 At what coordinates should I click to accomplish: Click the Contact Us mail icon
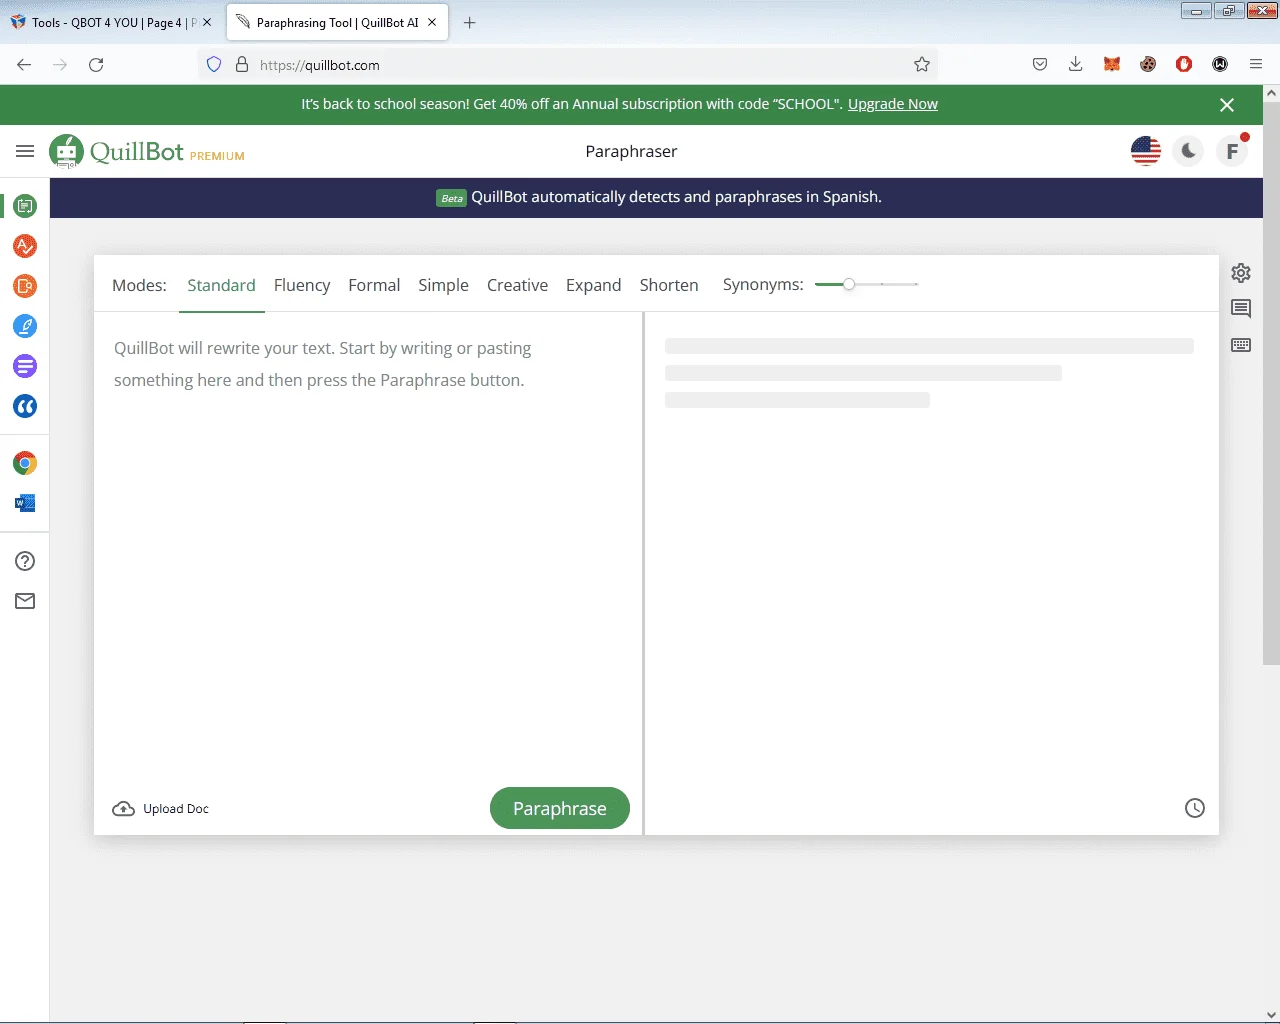point(25,601)
